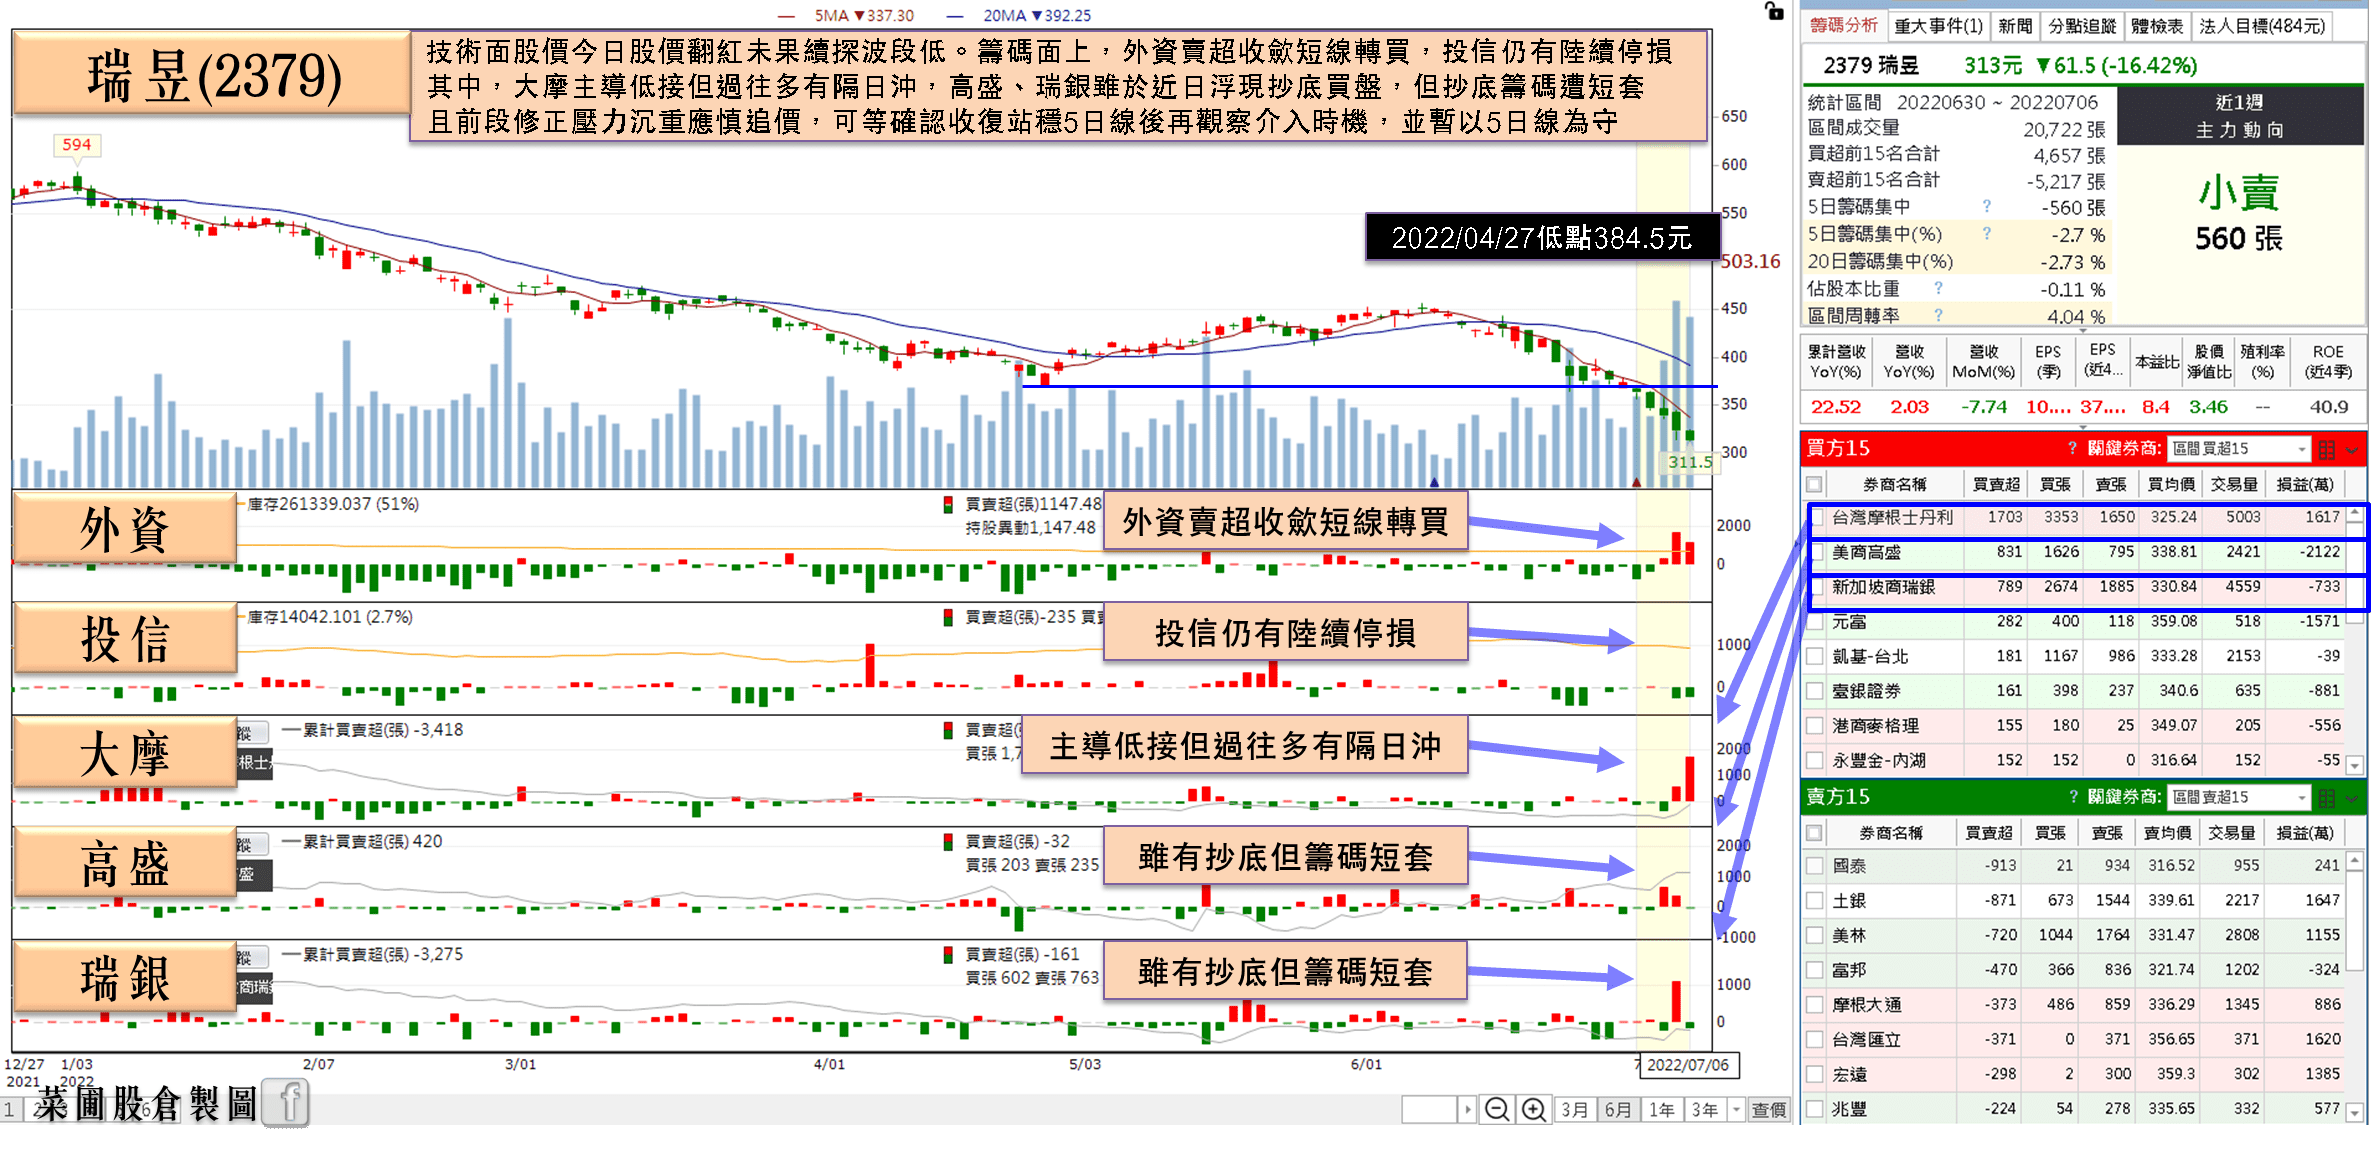Expand the dropdown arrow after 3年 button
Viewport: 2371px width, 1157px height.
pos(1737,1109)
